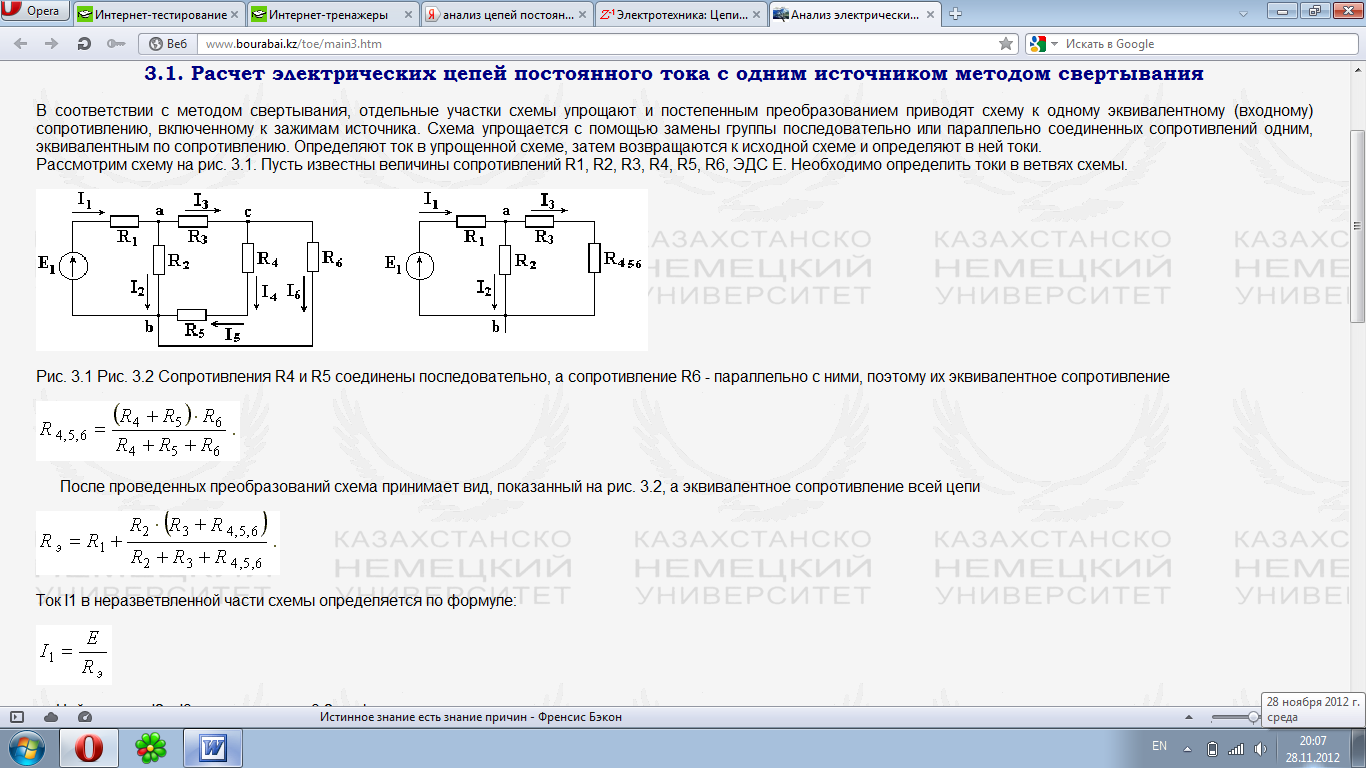This screenshot has width=1366, height=768.
Task: Open the Windows Start menu
Action: [x=25, y=748]
